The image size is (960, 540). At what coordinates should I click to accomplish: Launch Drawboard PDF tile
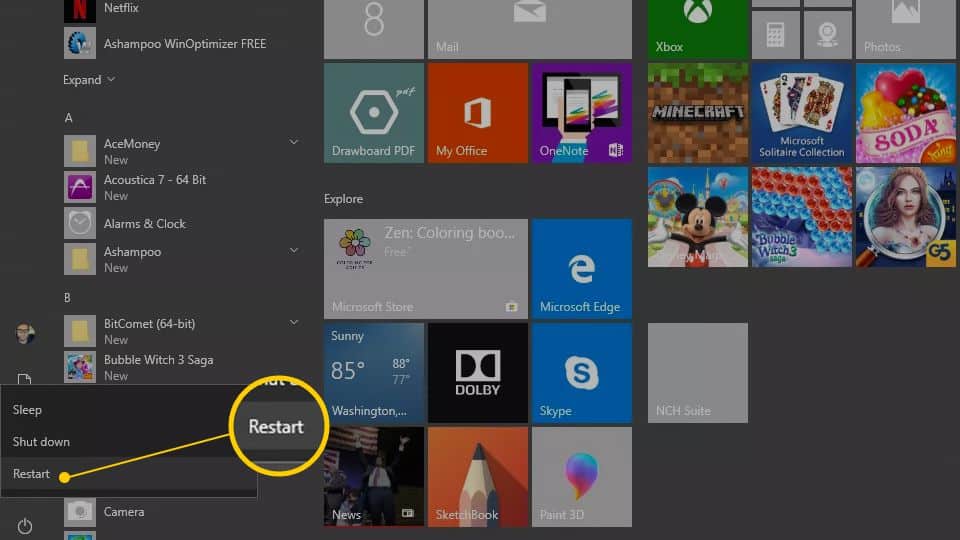point(373,112)
